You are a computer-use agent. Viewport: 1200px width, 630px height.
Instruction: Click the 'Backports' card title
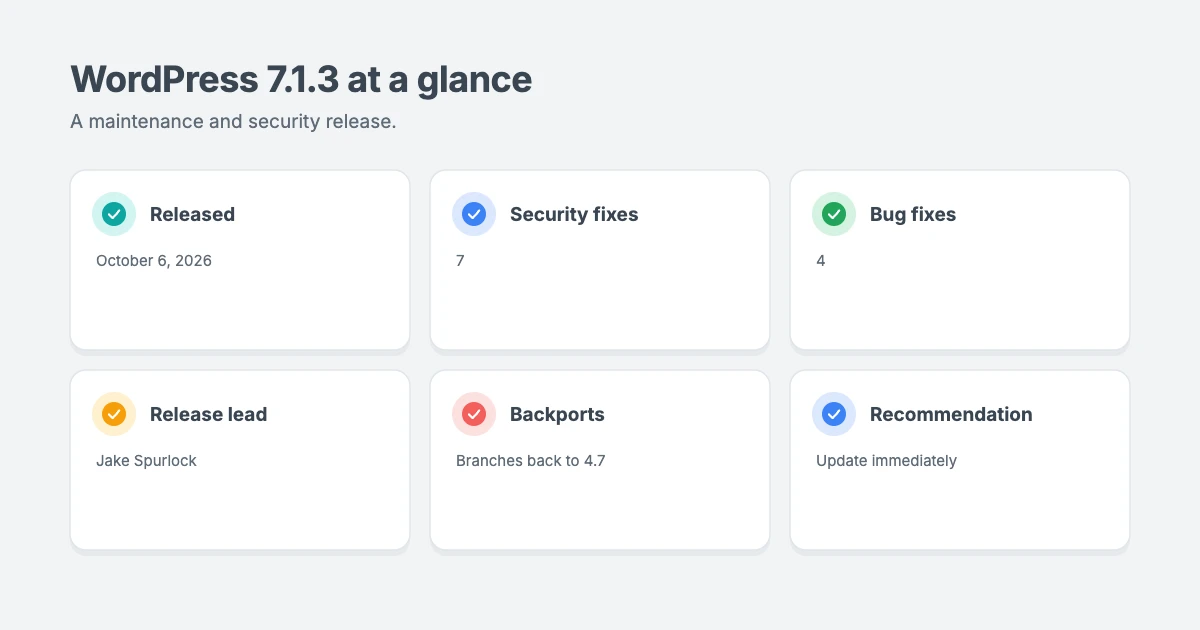pos(557,414)
